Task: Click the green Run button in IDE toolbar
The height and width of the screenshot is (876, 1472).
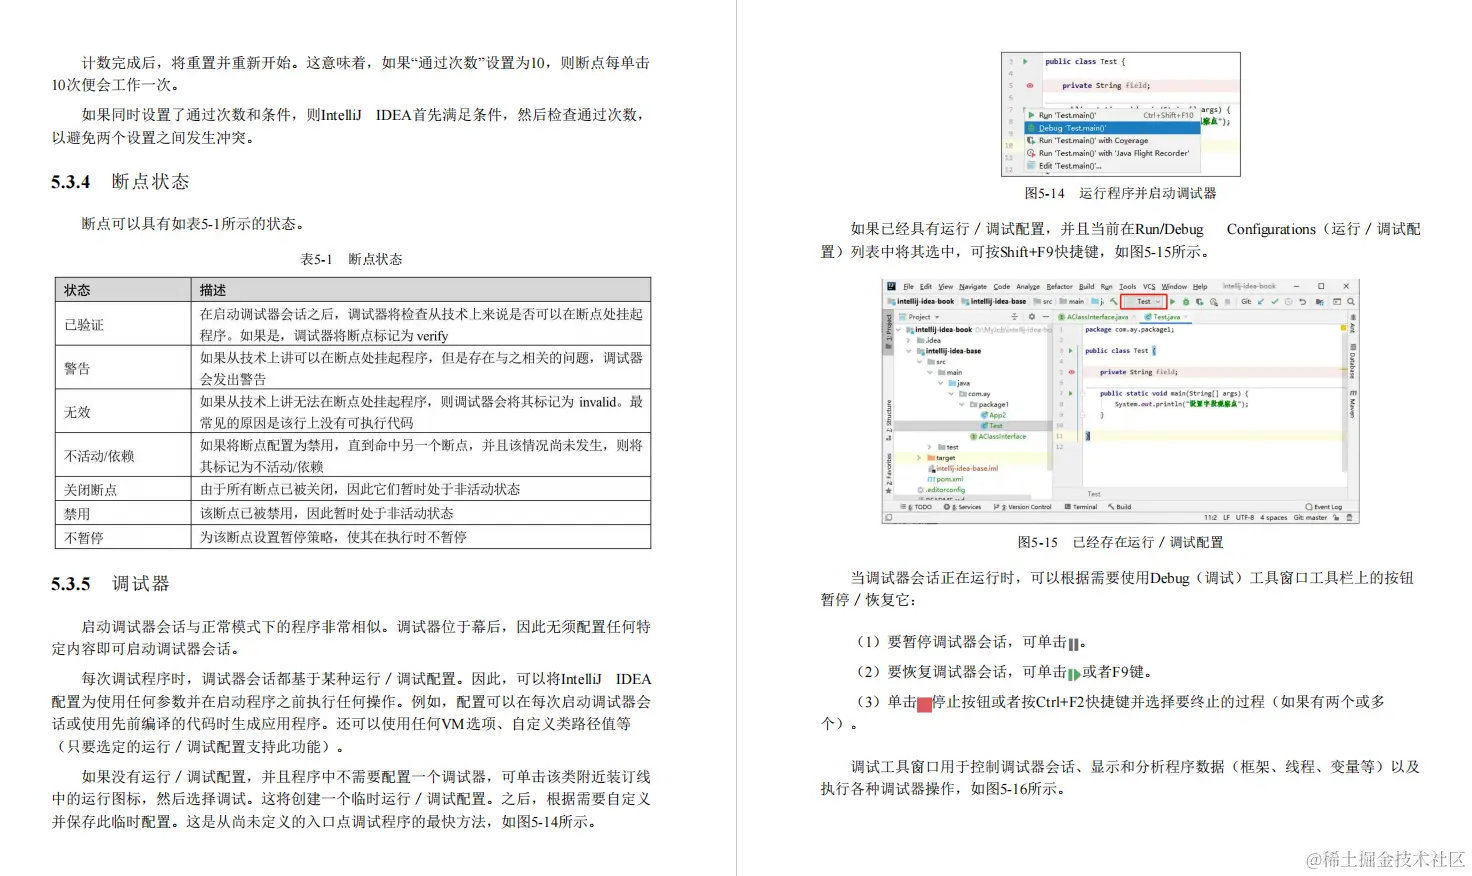Action: coord(1172,301)
